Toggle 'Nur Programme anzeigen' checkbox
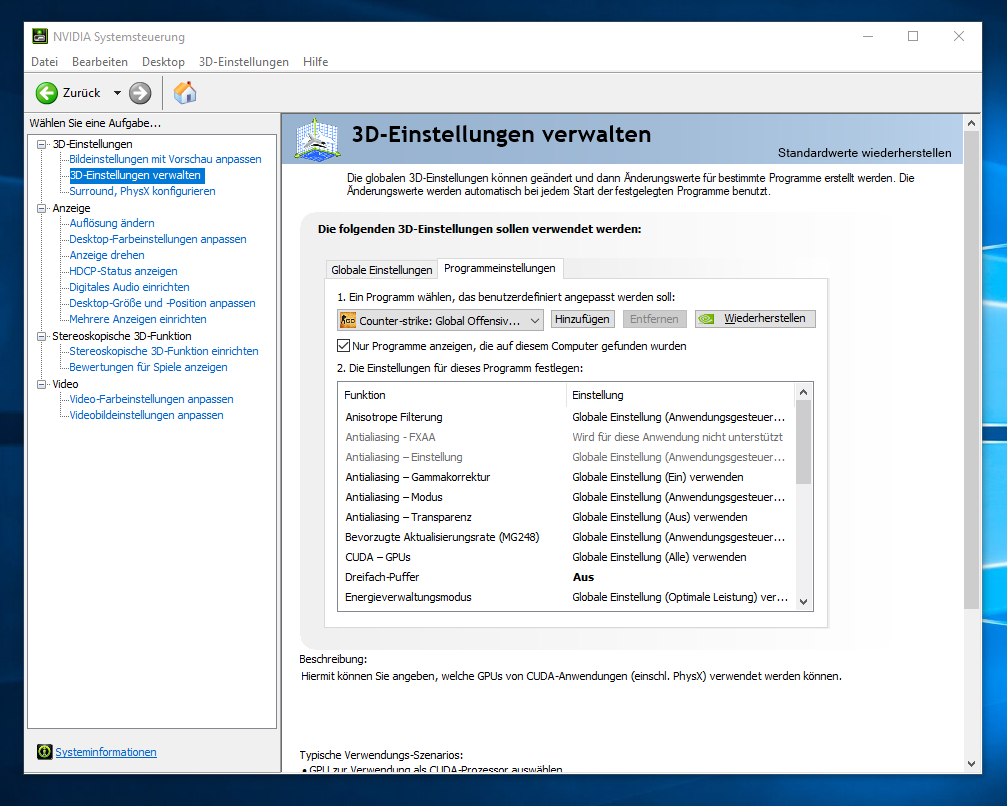 pos(344,346)
